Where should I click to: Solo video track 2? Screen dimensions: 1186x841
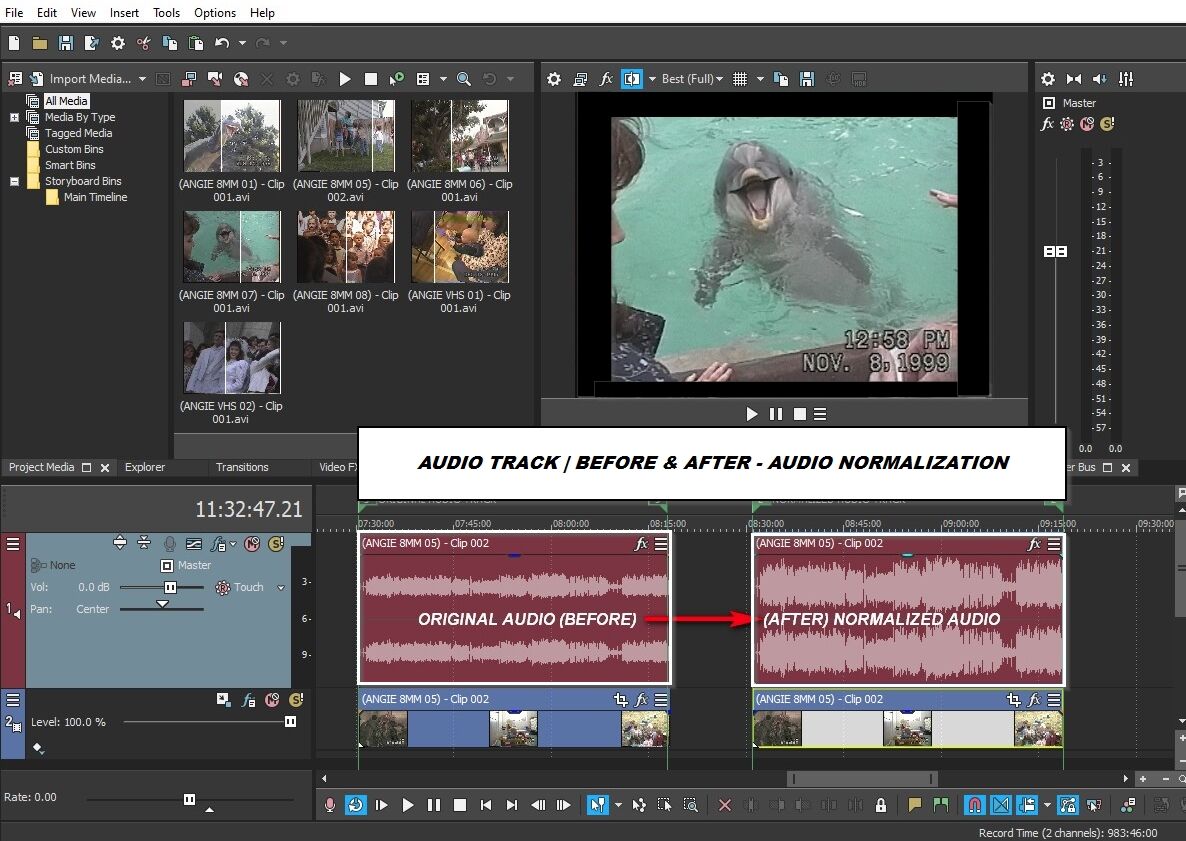[x=296, y=700]
